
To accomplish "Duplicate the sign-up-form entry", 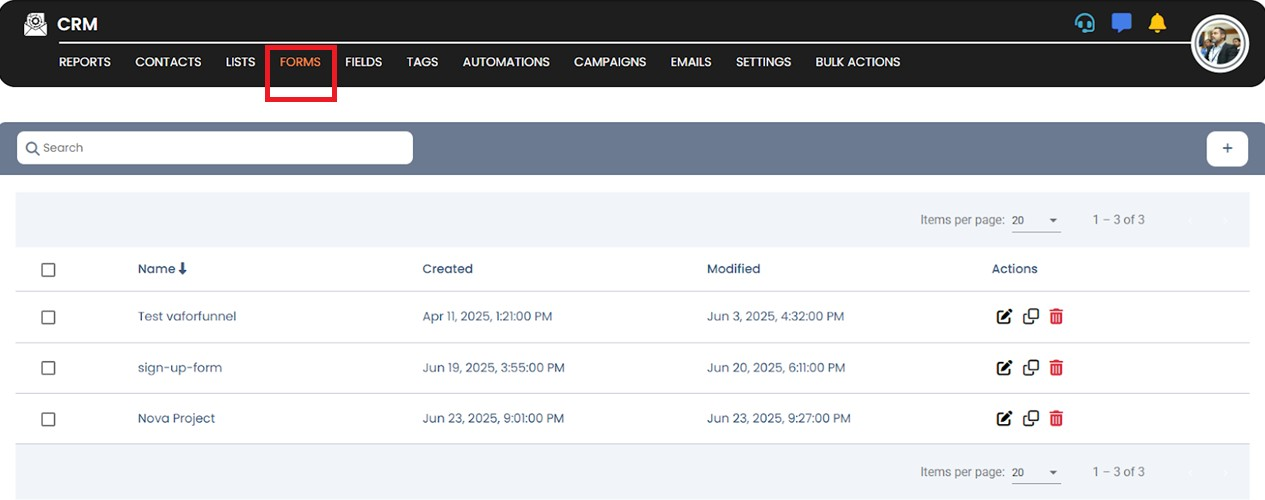I will click(x=1031, y=368).
